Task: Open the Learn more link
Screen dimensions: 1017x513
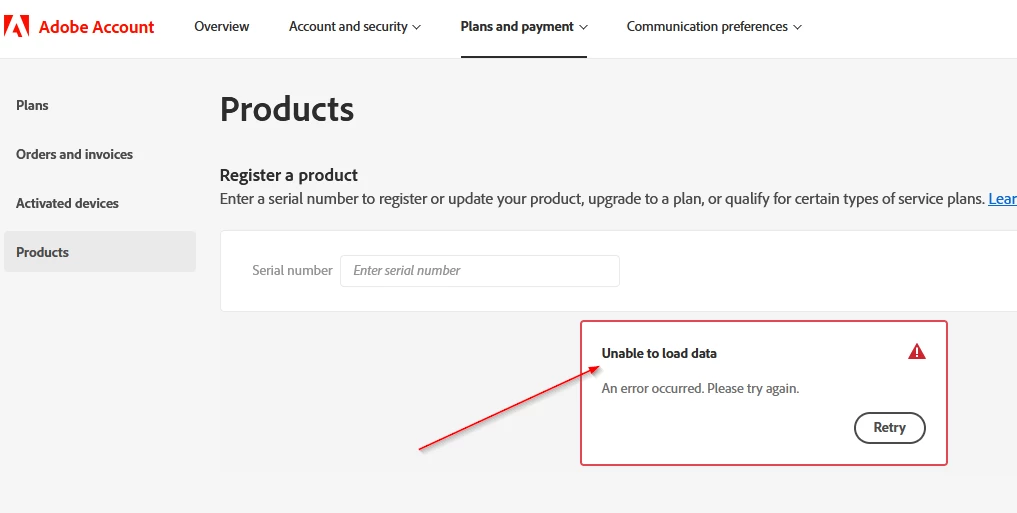Action: pos(1003,198)
